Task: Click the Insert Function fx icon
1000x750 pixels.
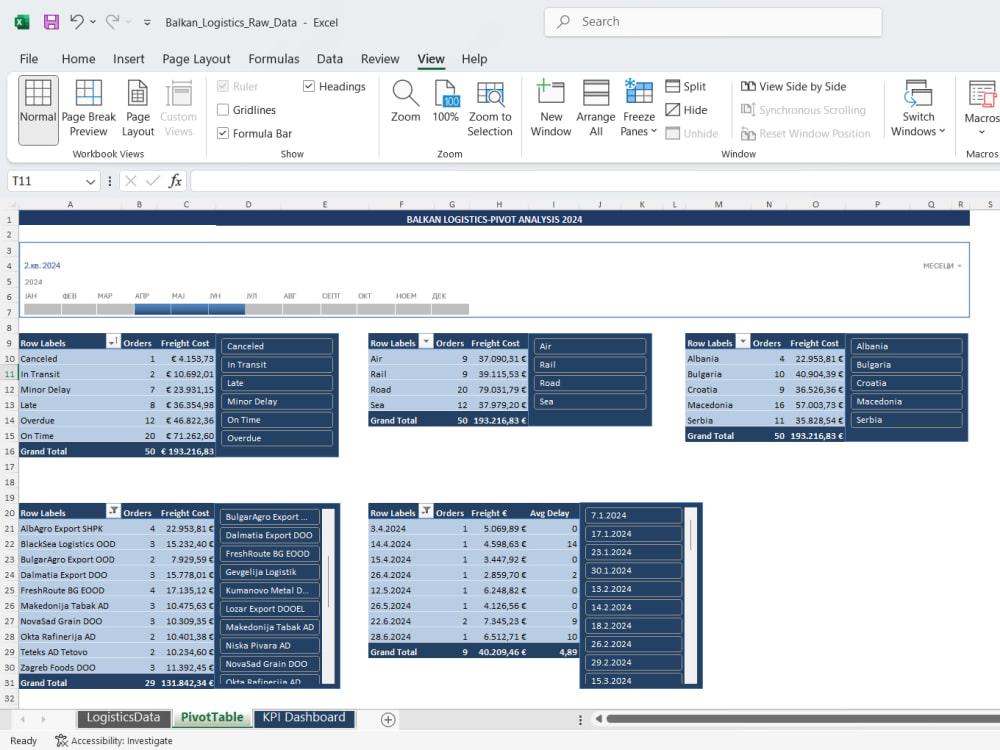Action: pos(175,181)
